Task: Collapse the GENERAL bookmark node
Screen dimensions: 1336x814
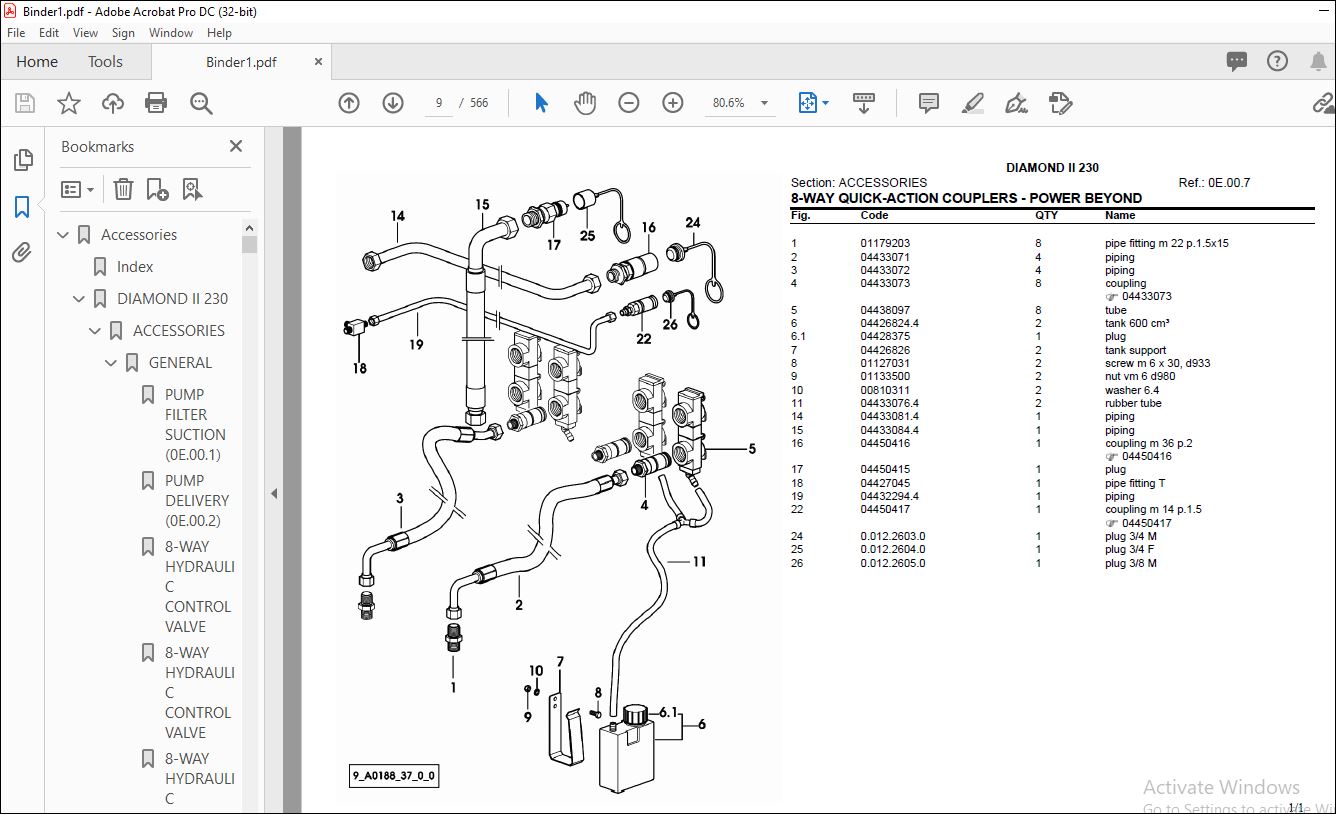Action: pyautogui.click(x=111, y=363)
